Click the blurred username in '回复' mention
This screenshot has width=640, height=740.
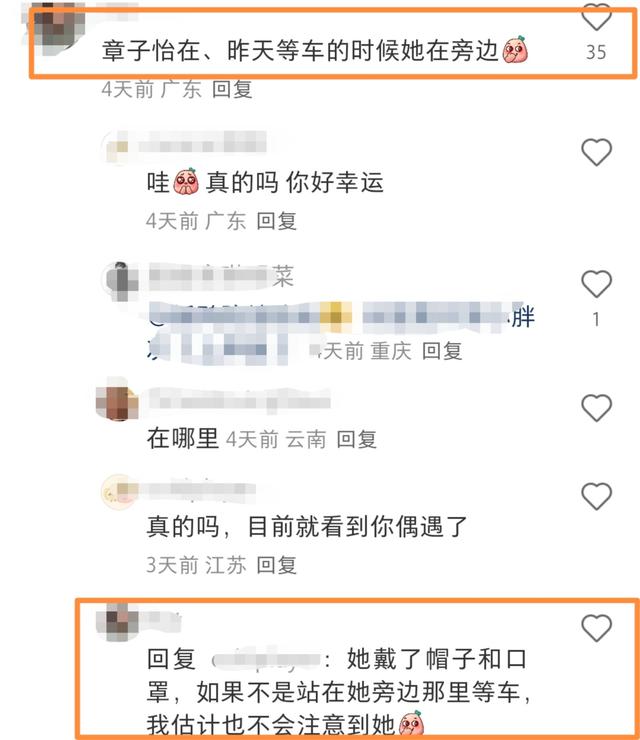coord(265,660)
